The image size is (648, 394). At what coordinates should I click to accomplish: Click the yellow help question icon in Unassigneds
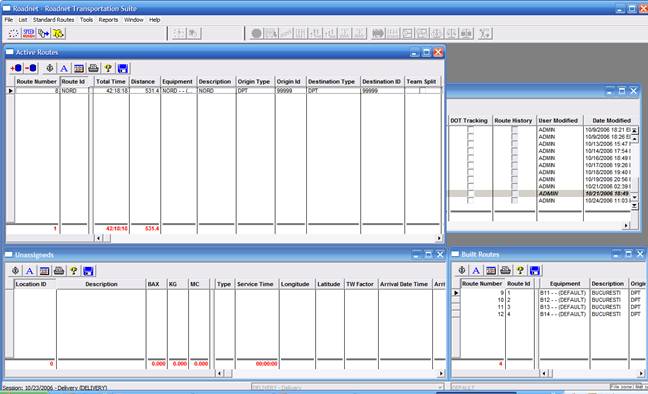[74, 271]
